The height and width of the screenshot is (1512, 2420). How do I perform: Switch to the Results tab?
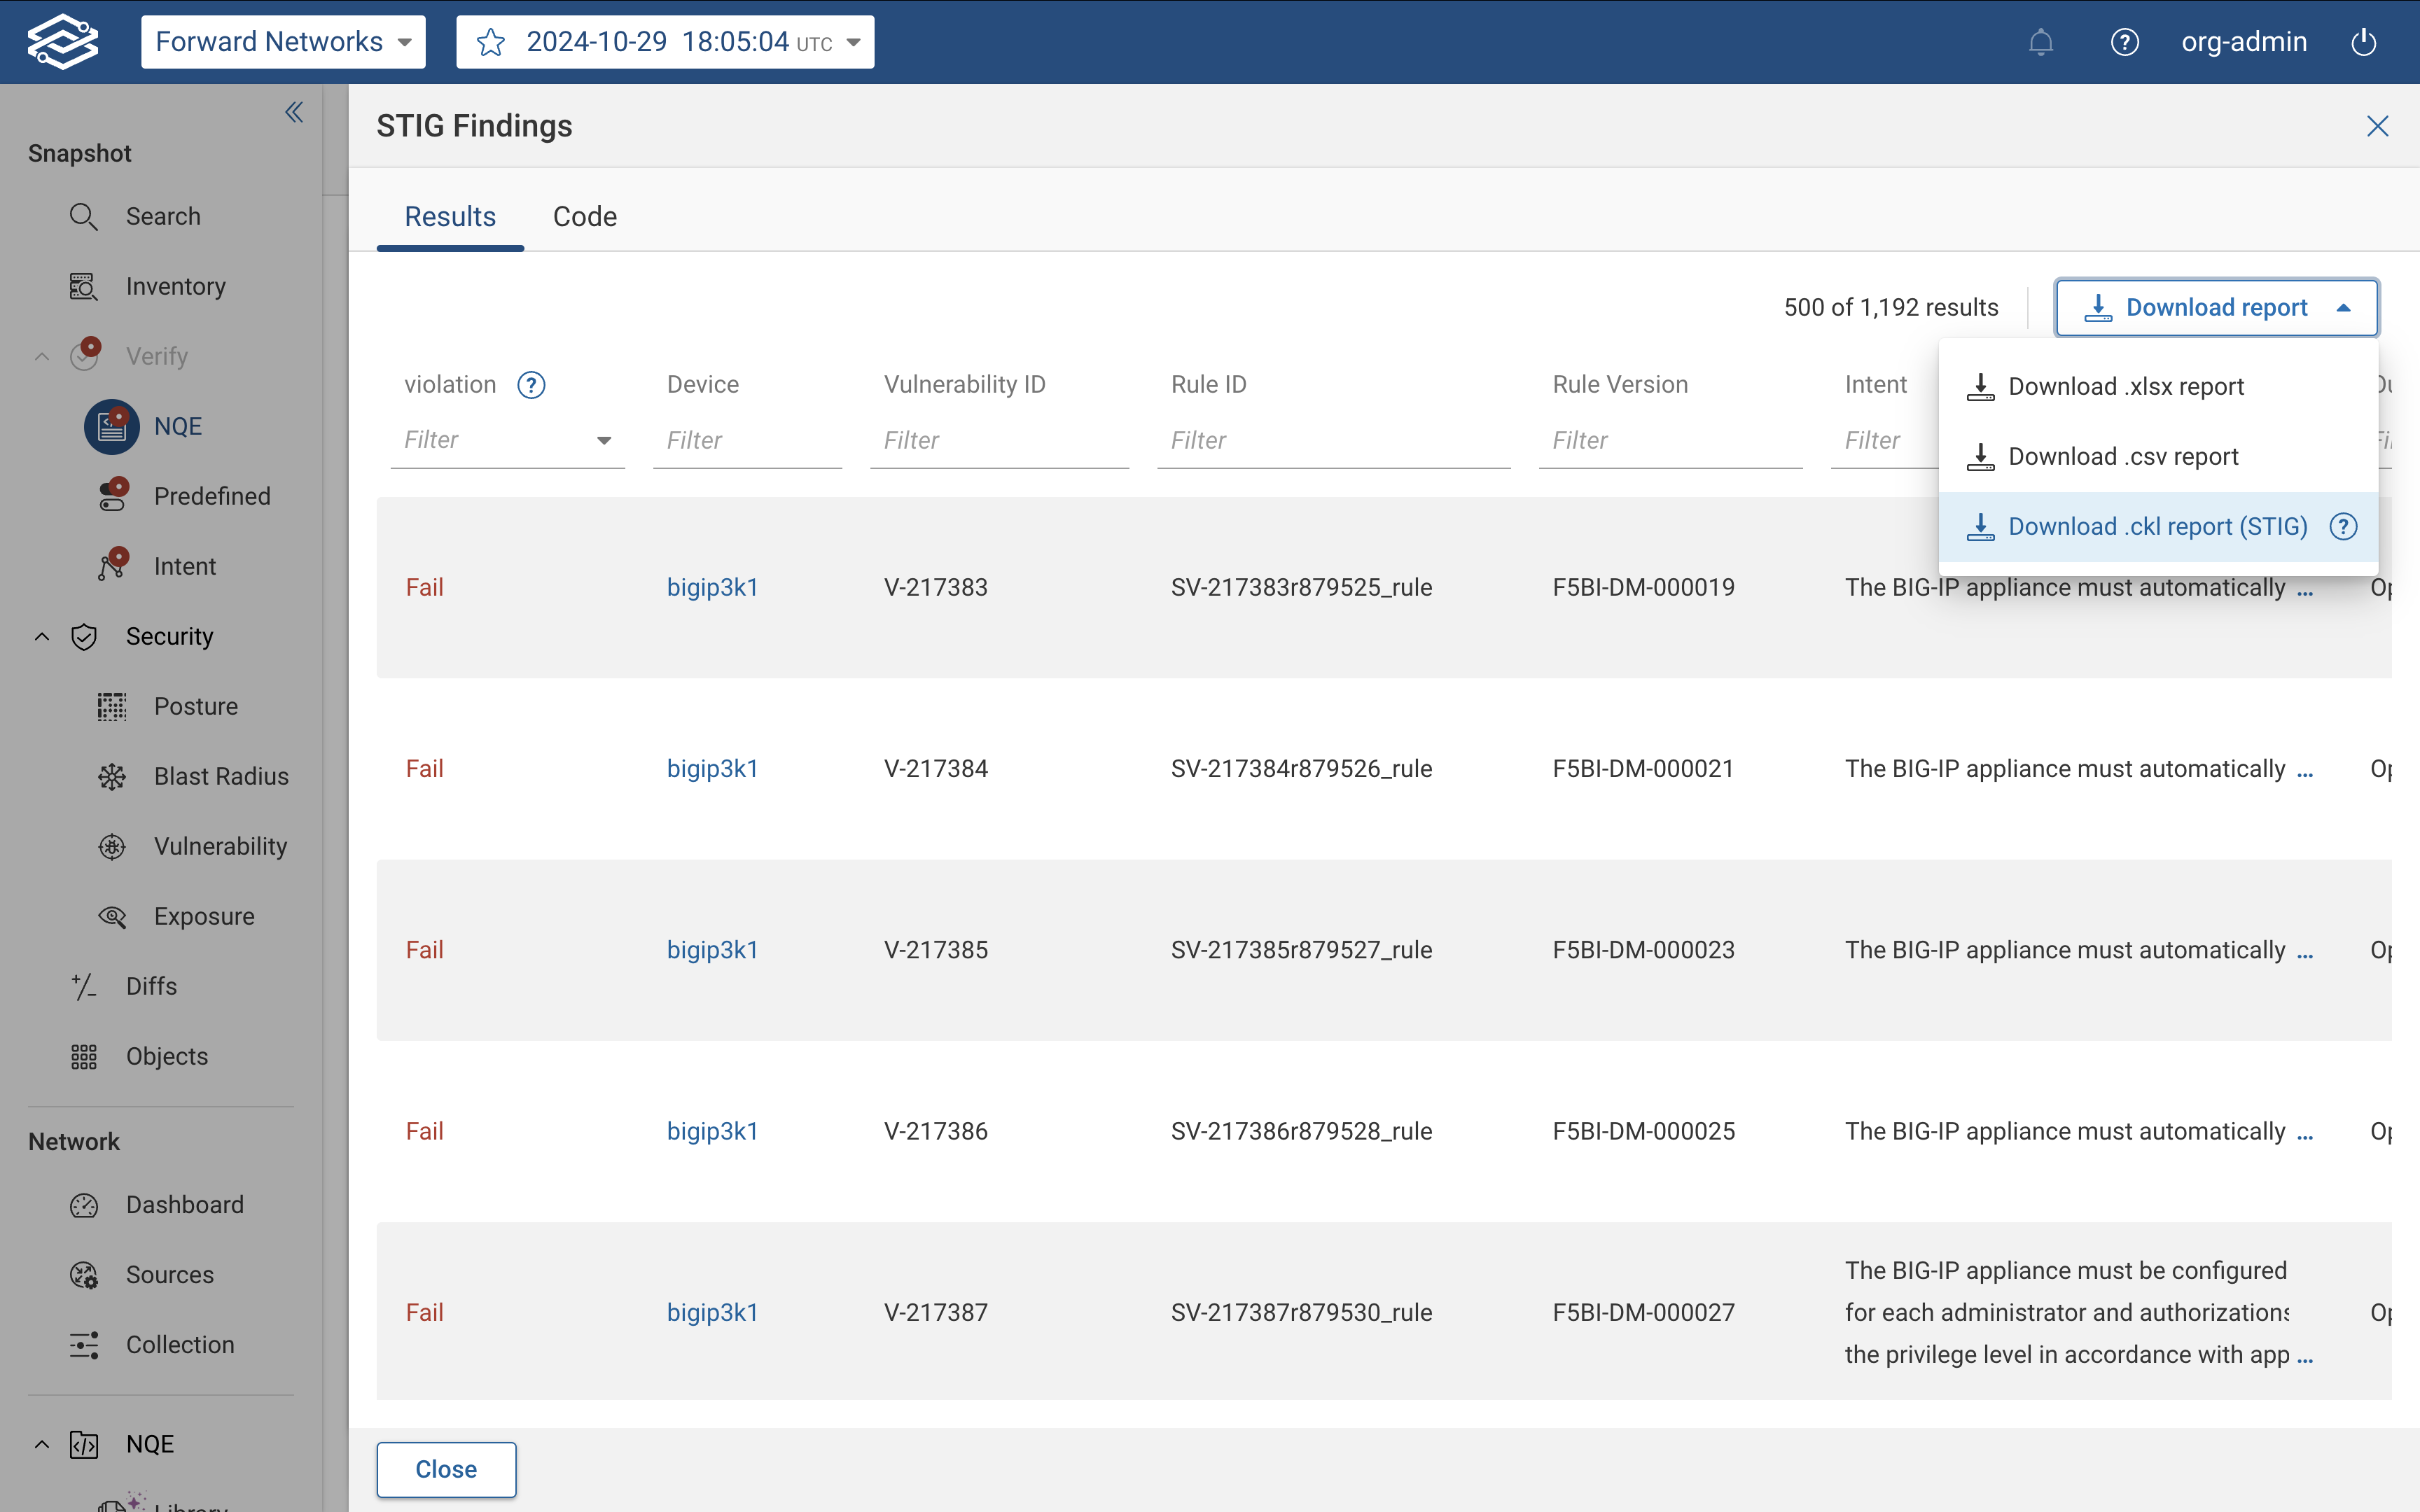coord(450,216)
